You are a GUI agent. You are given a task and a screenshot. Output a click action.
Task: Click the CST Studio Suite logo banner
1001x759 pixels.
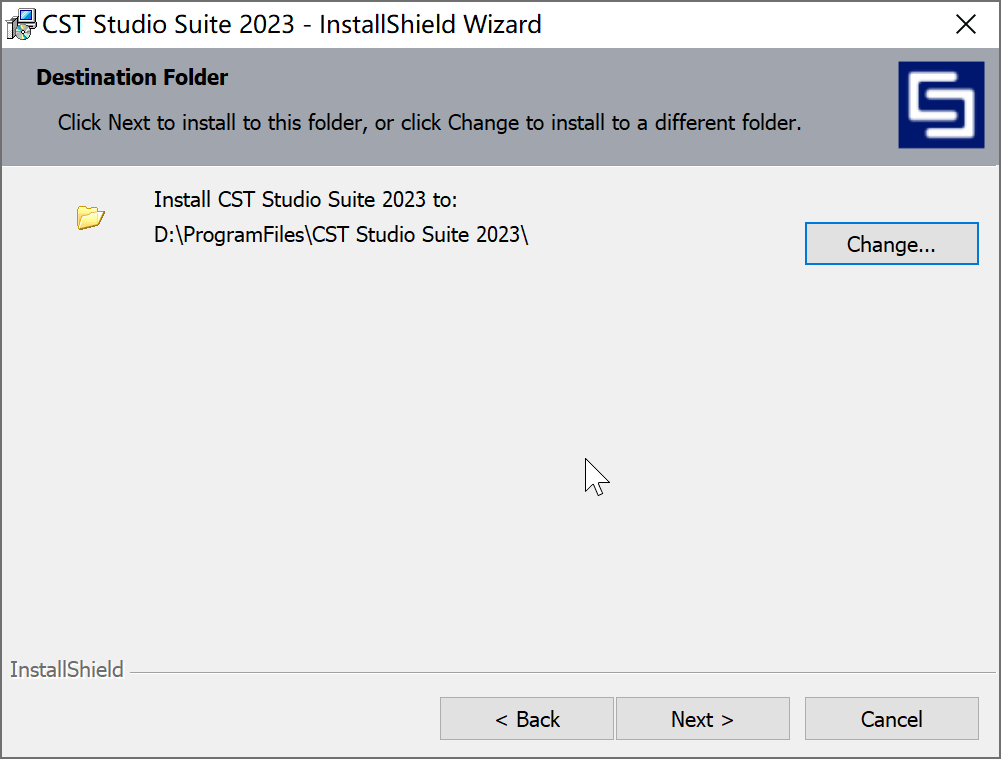tap(940, 106)
